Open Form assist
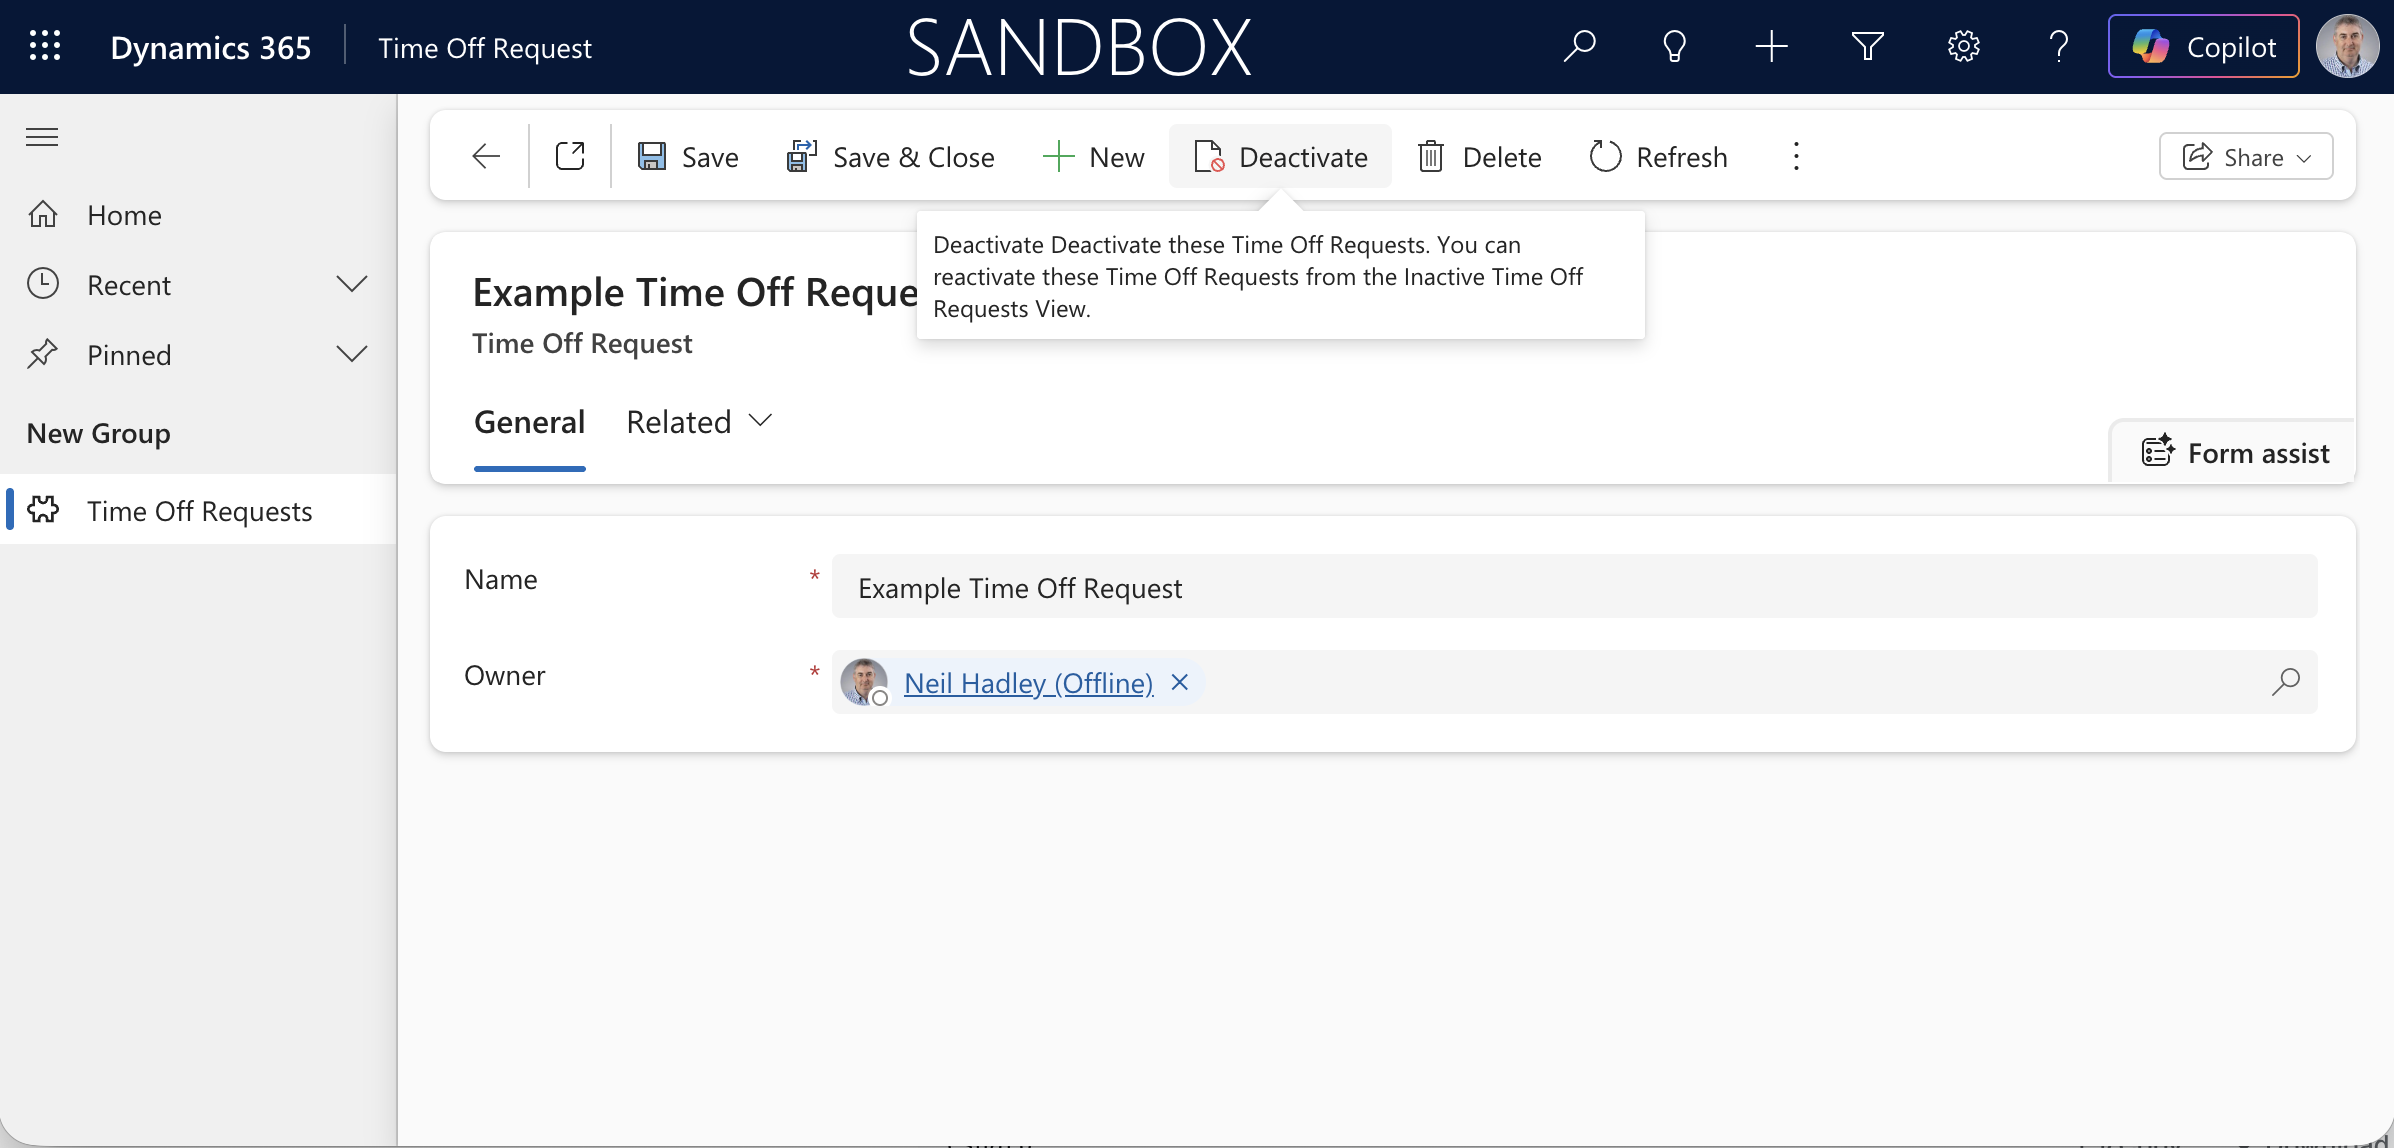 click(x=2235, y=453)
